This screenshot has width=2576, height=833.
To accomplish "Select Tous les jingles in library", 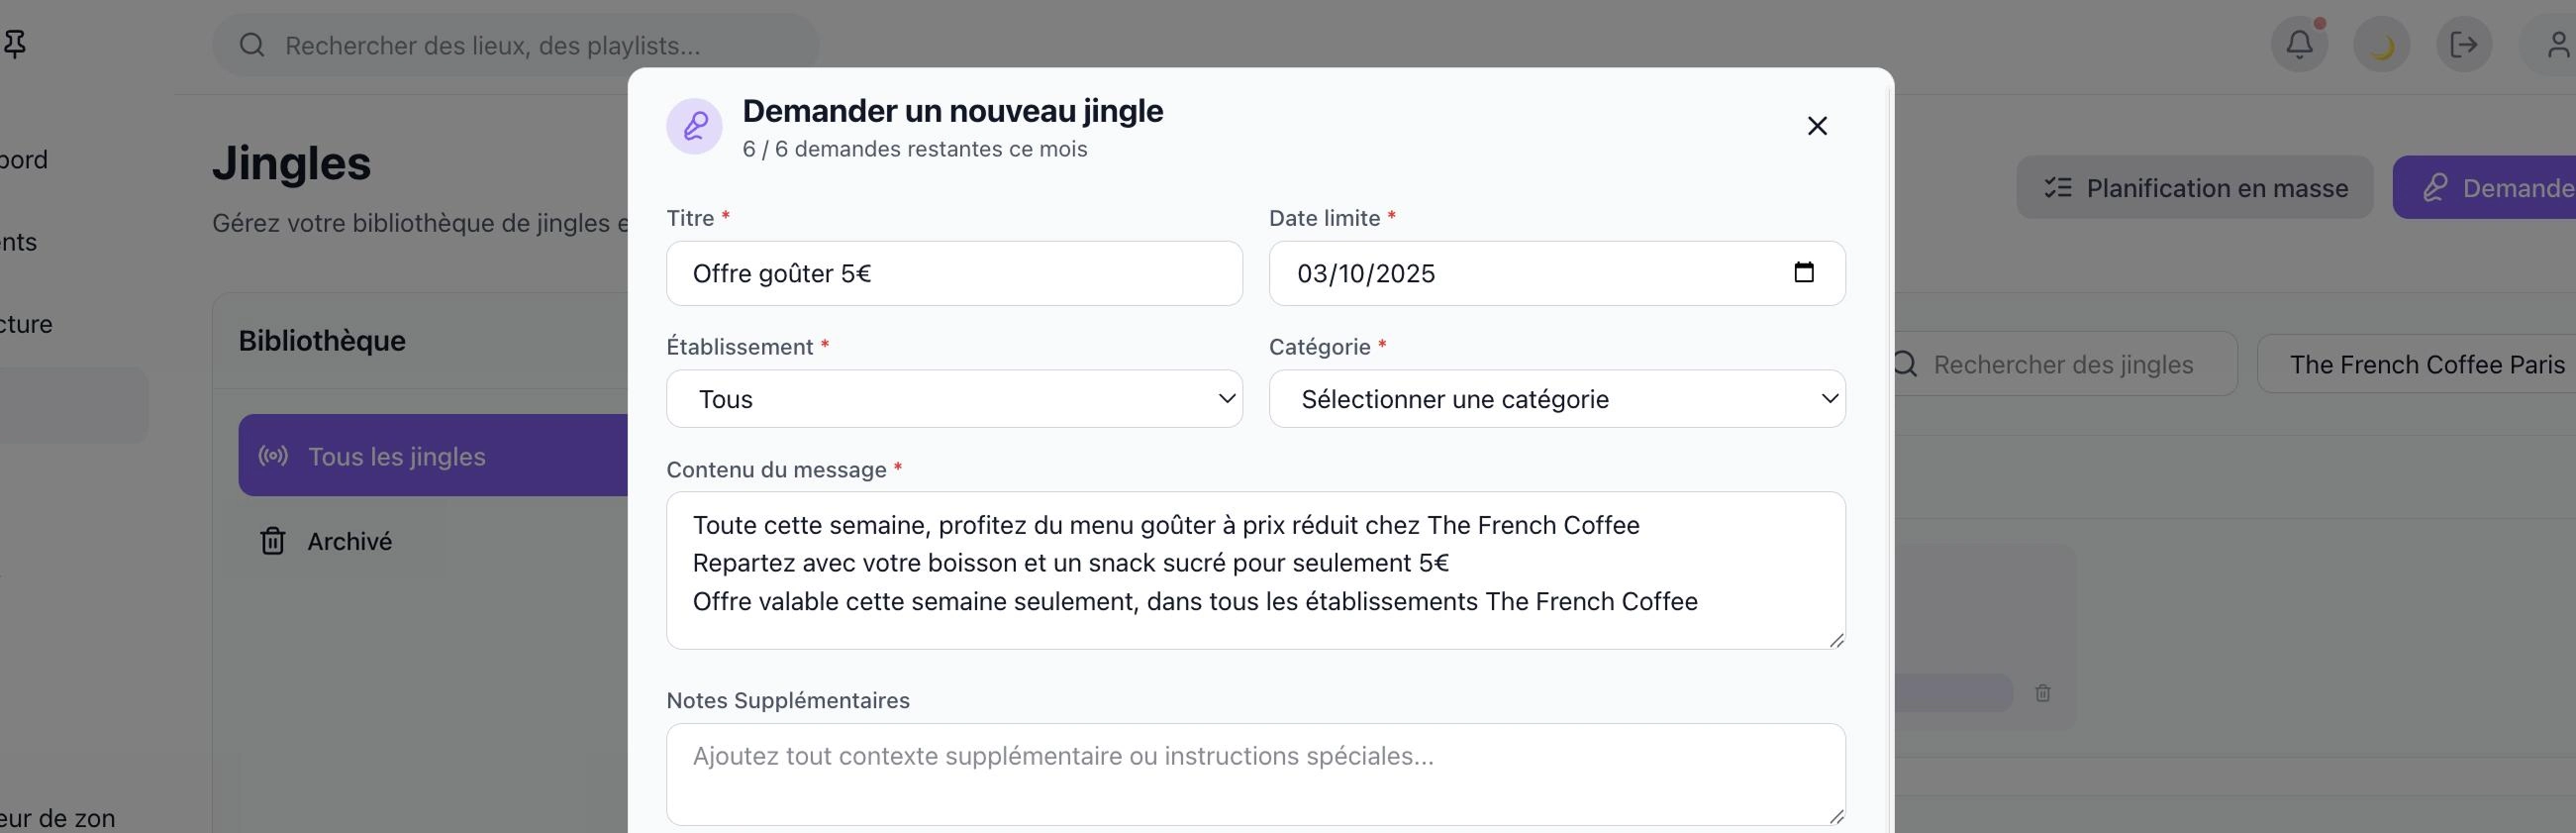I will 434,456.
